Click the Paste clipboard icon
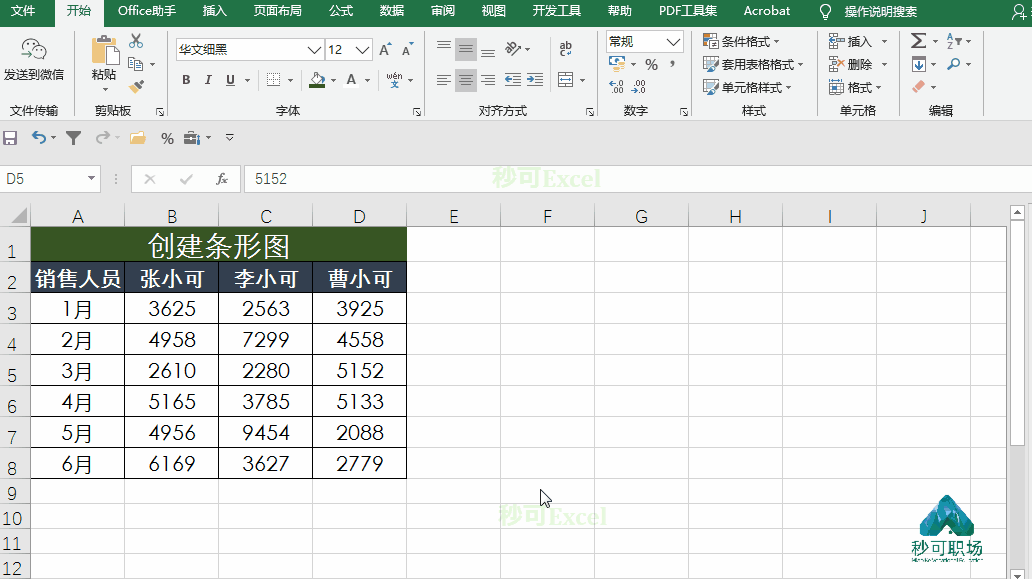Screen dimensions: 1032x579 pyautogui.click(x=105, y=51)
